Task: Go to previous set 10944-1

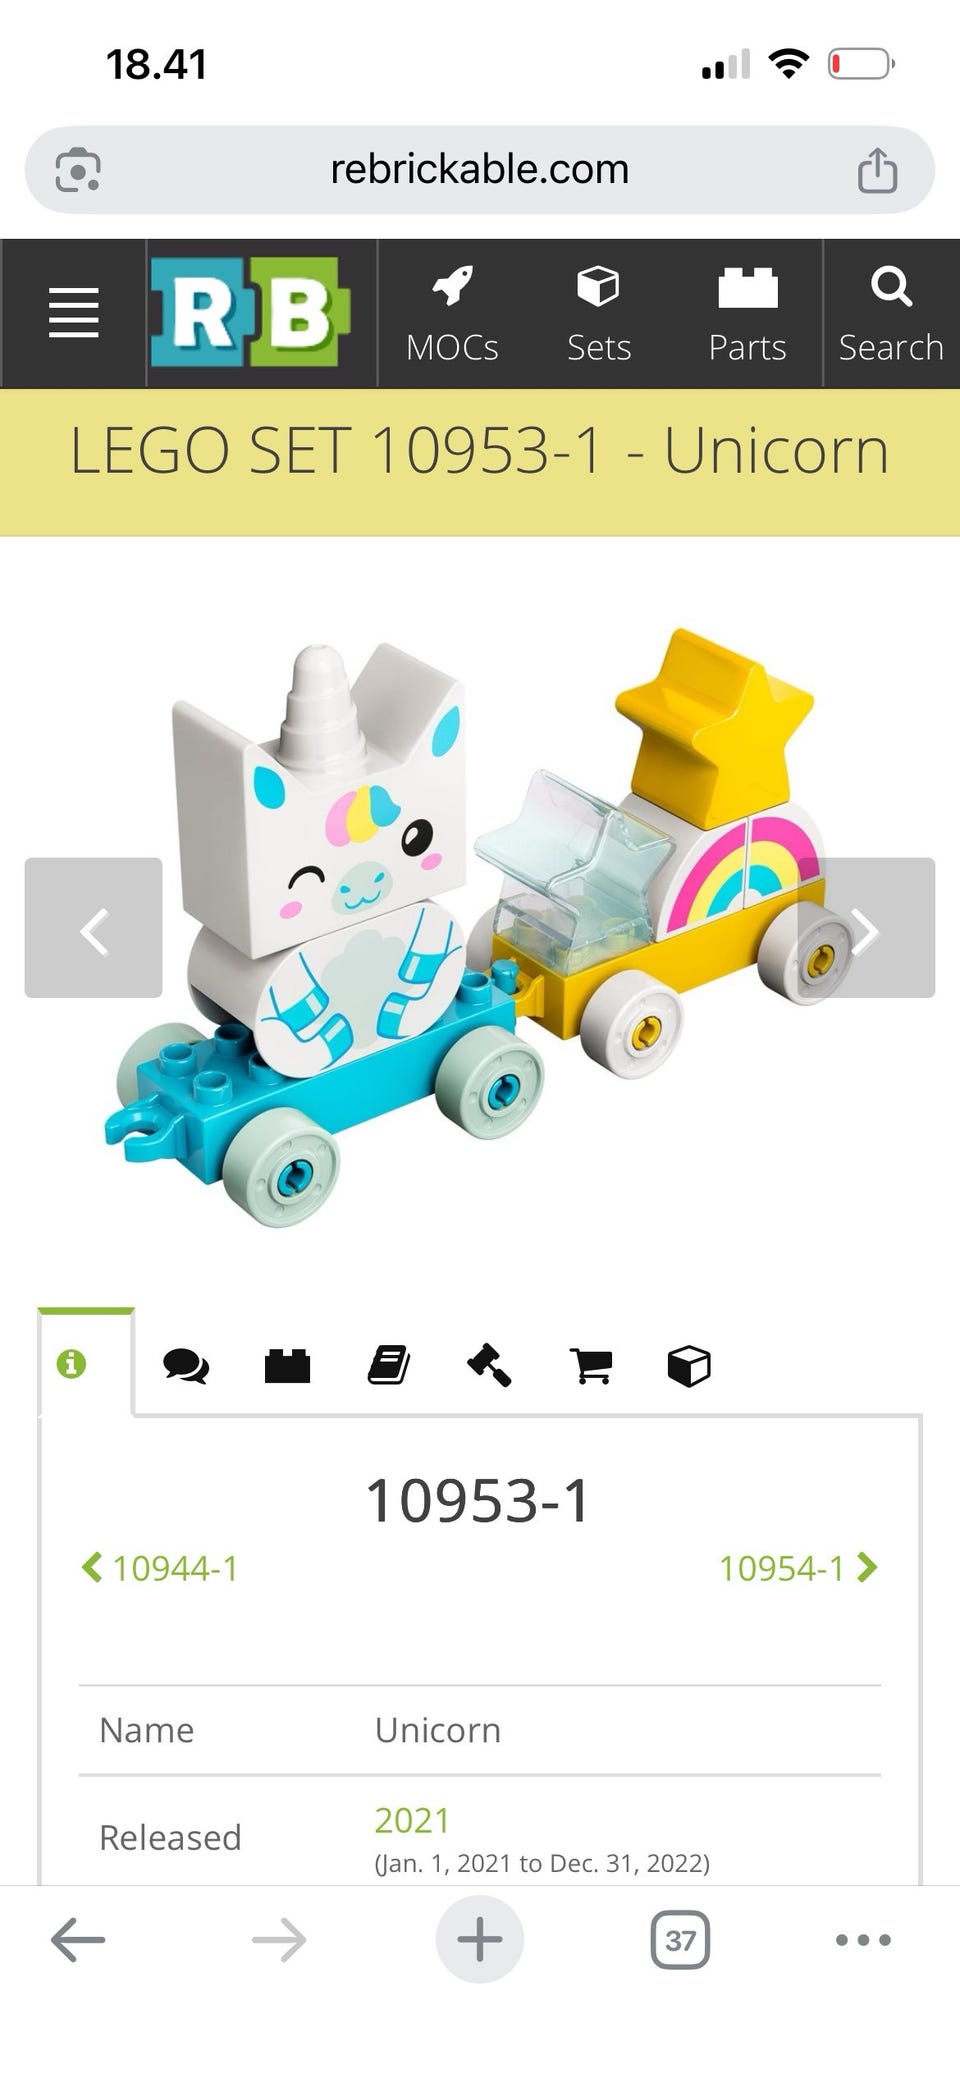Action: click(160, 1568)
